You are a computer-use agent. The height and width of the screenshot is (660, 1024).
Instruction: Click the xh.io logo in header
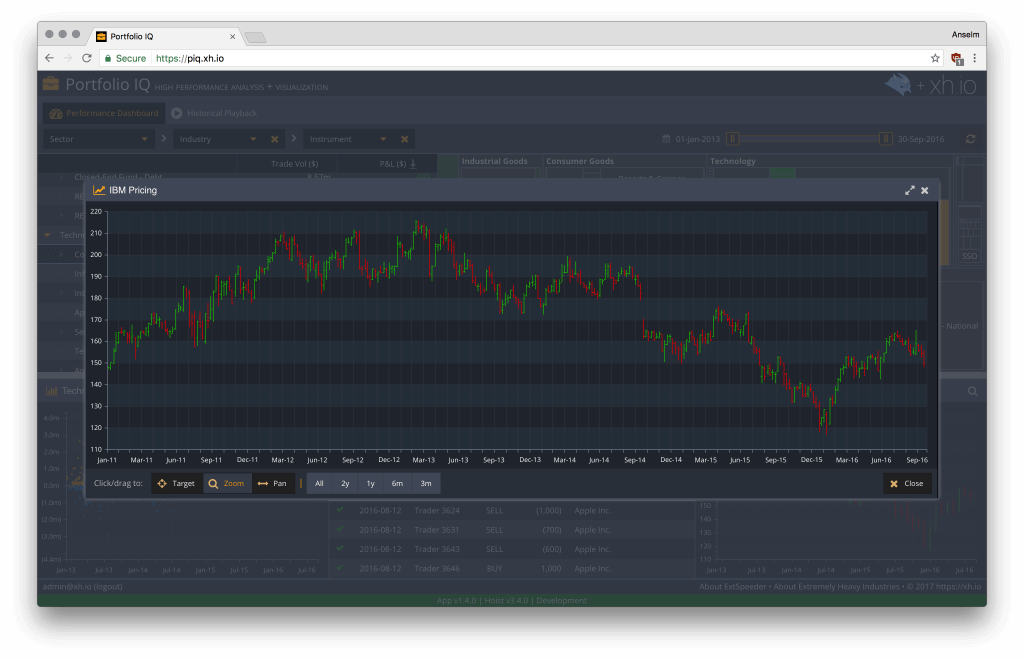click(x=931, y=85)
